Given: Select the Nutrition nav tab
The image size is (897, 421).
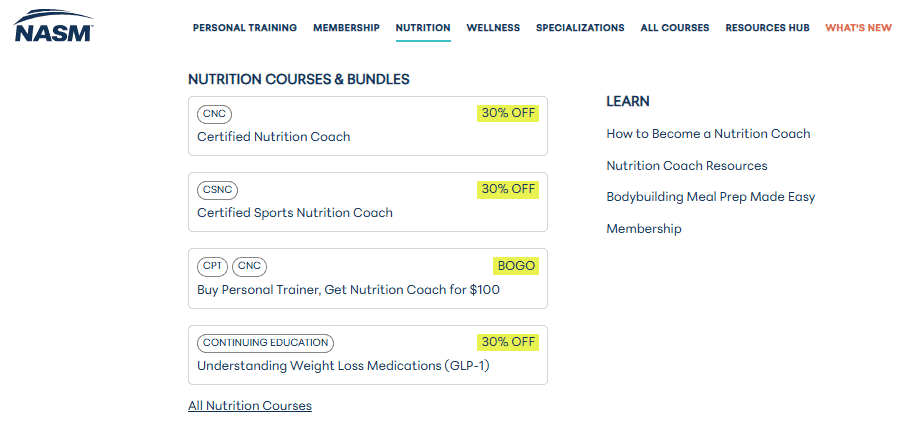Looking at the screenshot, I should (x=423, y=27).
